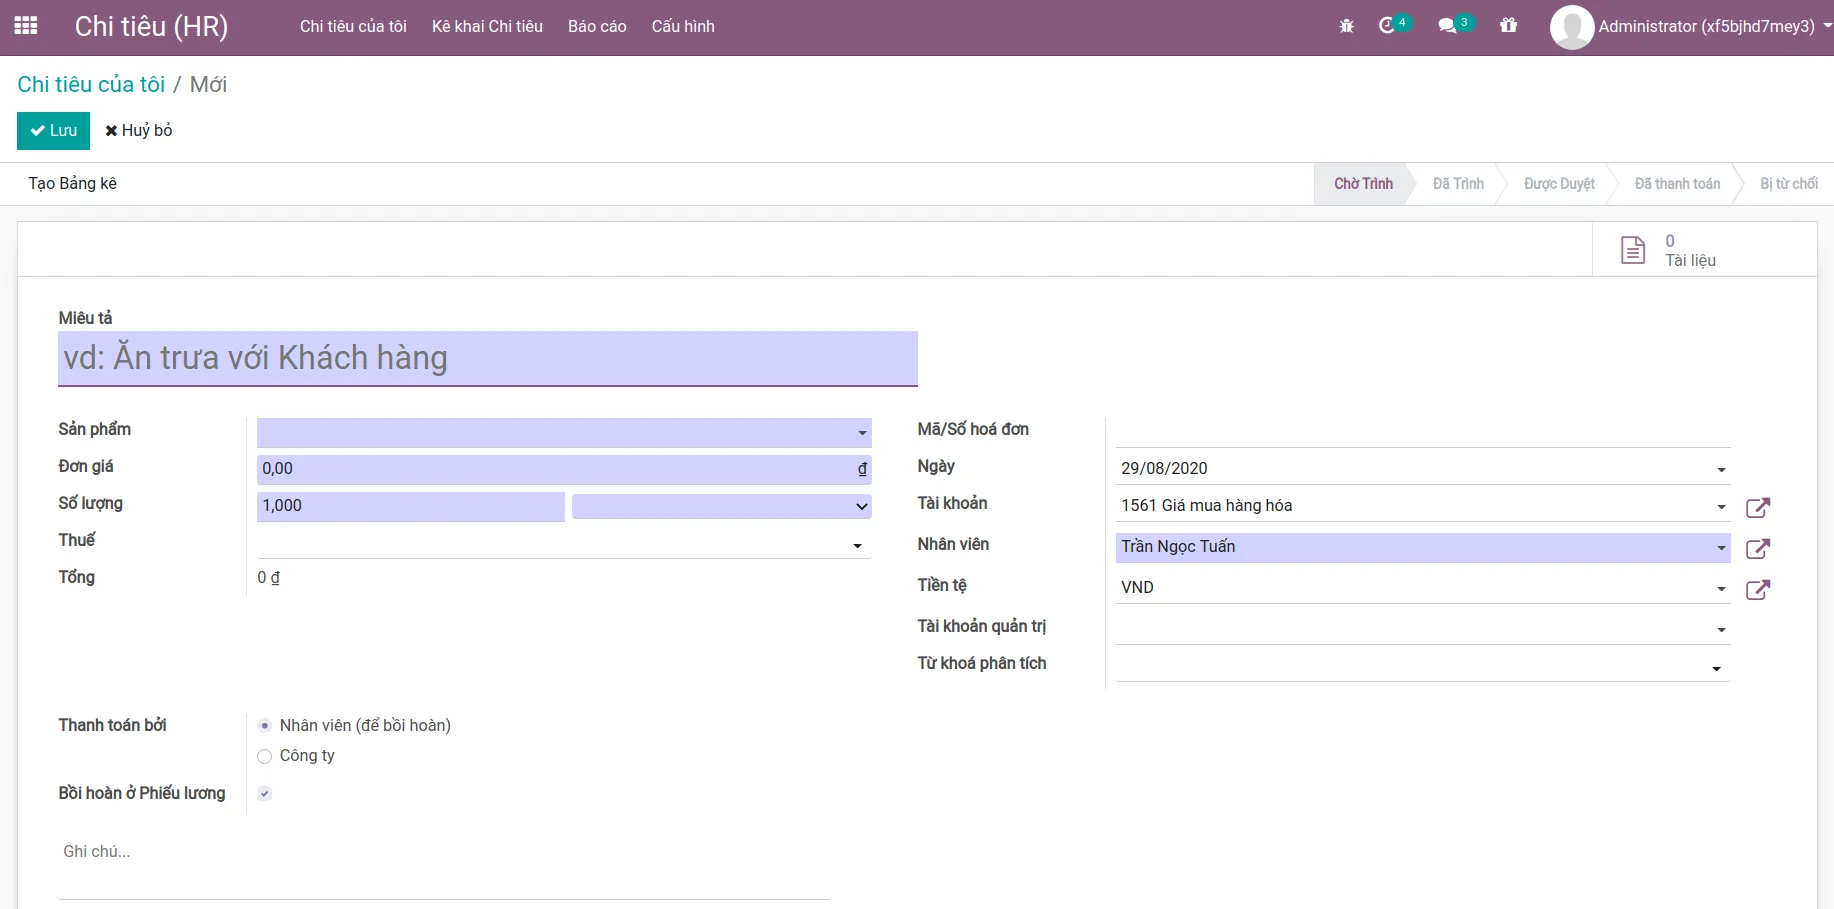
Task: Click the Tổng value 0 ₫
Action: coord(268,578)
